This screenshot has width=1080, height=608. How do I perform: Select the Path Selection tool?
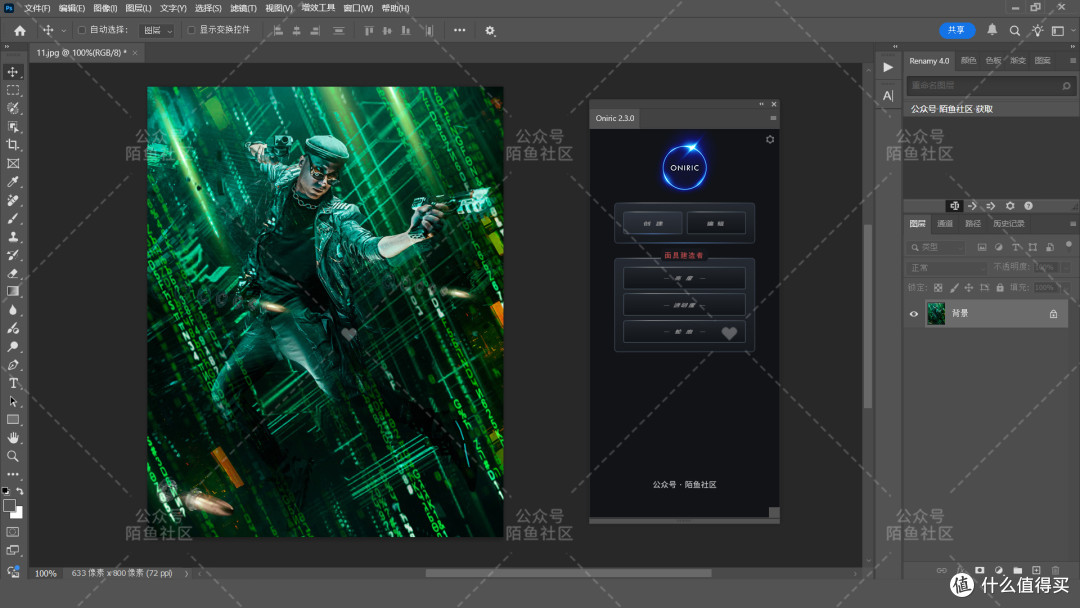coord(13,401)
